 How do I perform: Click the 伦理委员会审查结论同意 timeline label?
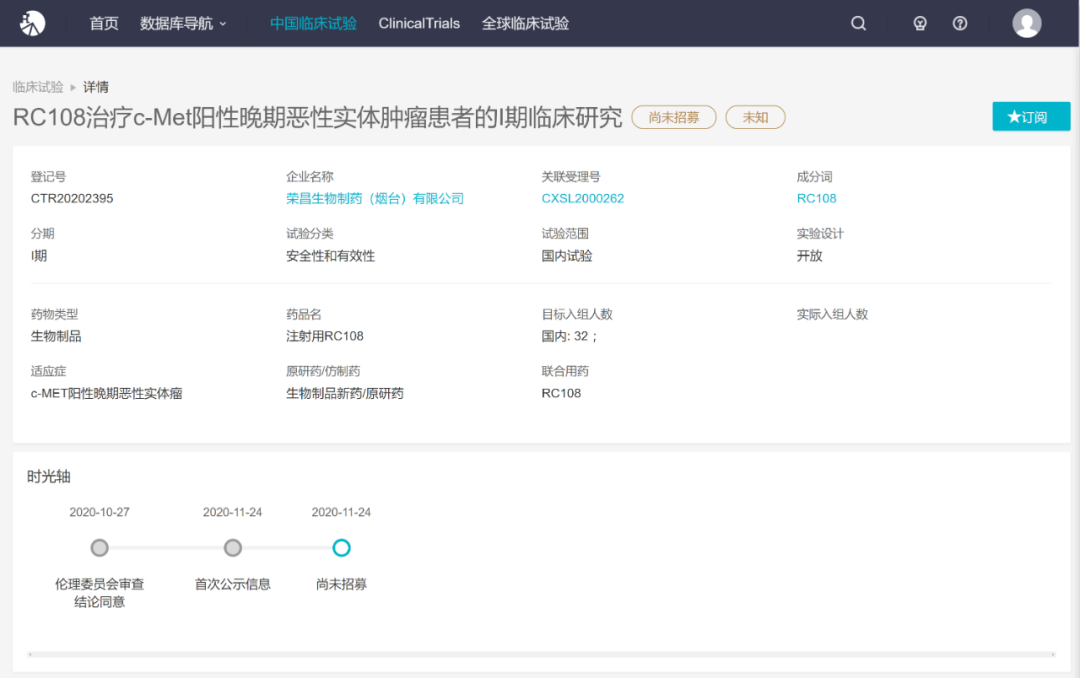click(x=100, y=593)
